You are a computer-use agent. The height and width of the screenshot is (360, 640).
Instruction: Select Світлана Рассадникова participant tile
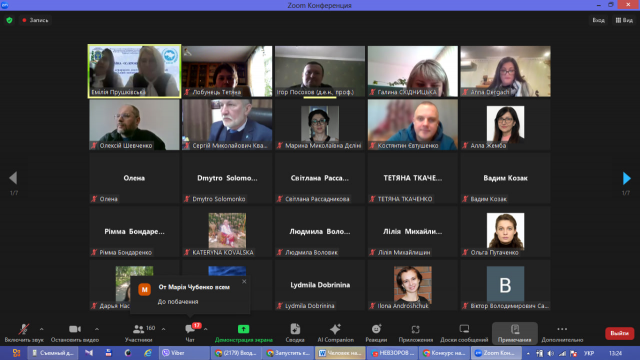coord(320,178)
